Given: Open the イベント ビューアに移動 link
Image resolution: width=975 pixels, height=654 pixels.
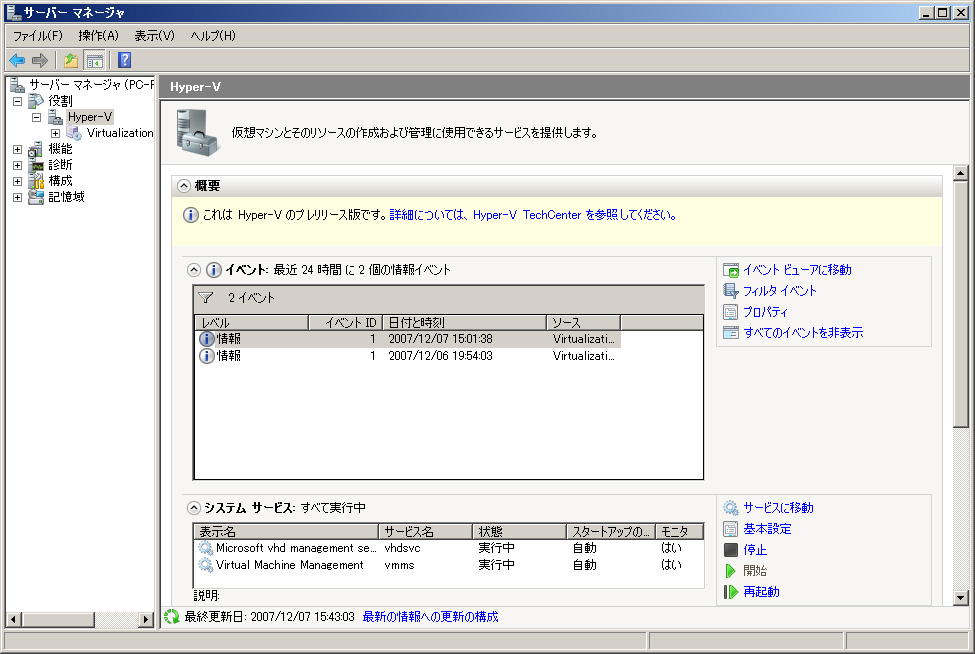Looking at the screenshot, I should [x=797, y=270].
